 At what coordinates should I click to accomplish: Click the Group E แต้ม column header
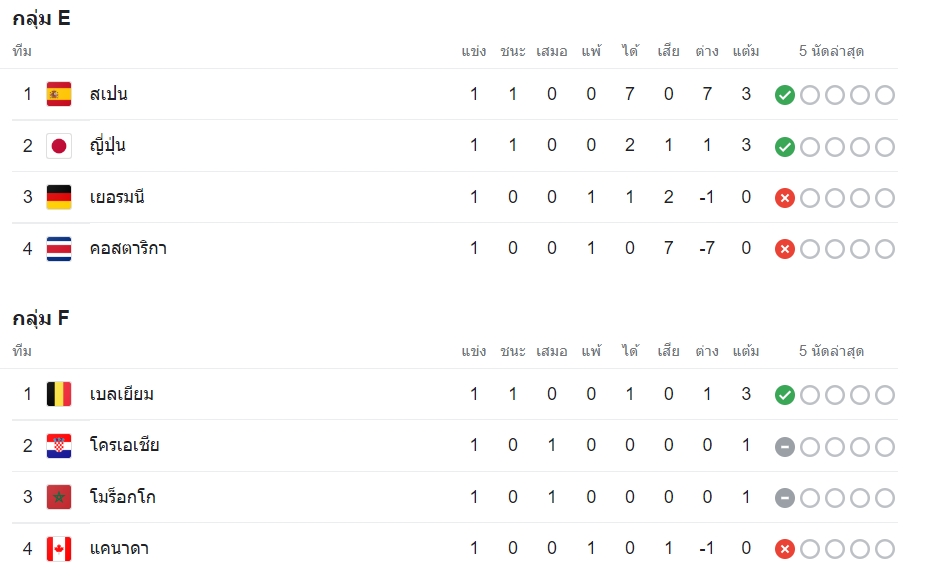(x=746, y=52)
